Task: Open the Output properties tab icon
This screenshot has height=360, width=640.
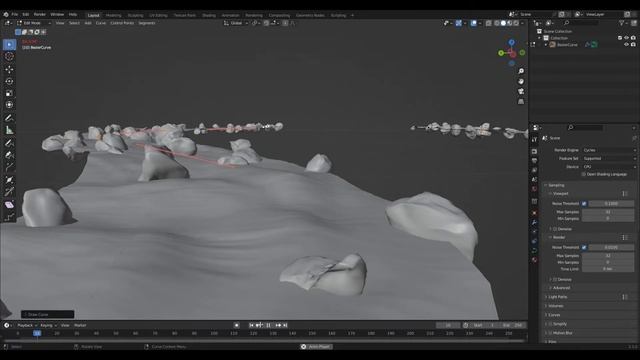Action: tap(534, 161)
